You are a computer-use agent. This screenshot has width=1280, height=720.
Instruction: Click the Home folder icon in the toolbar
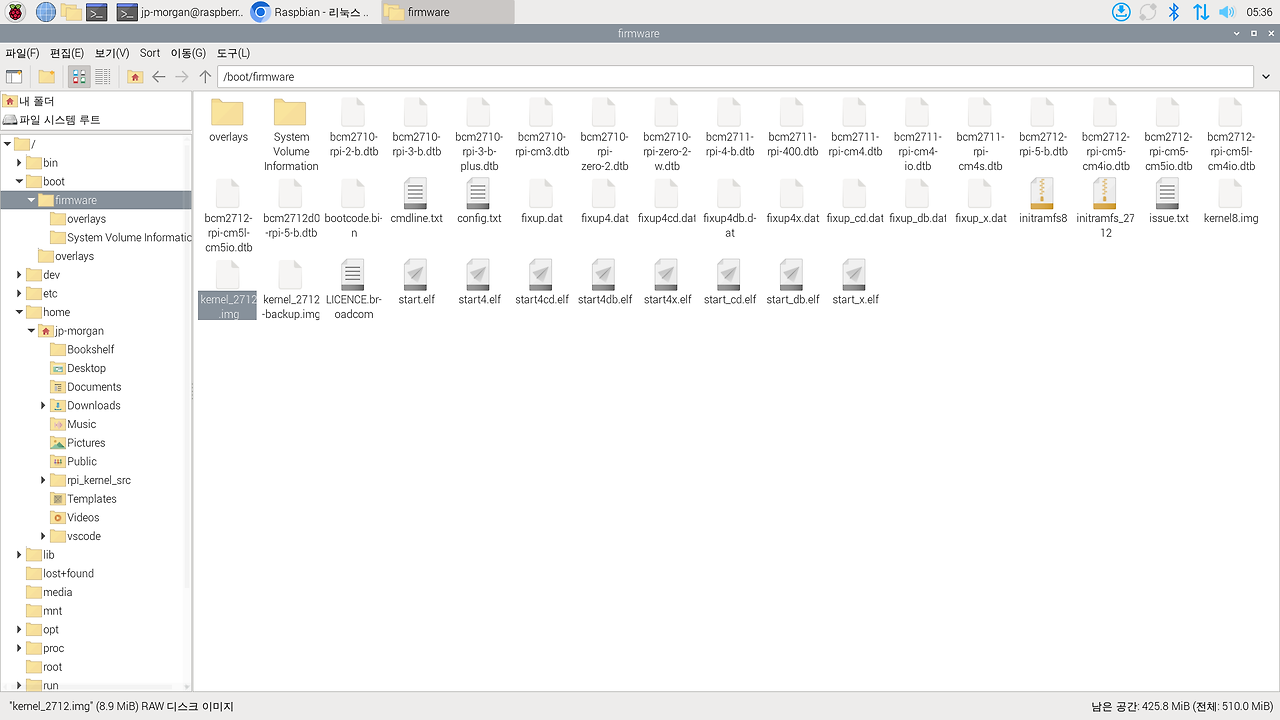[135, 76]
